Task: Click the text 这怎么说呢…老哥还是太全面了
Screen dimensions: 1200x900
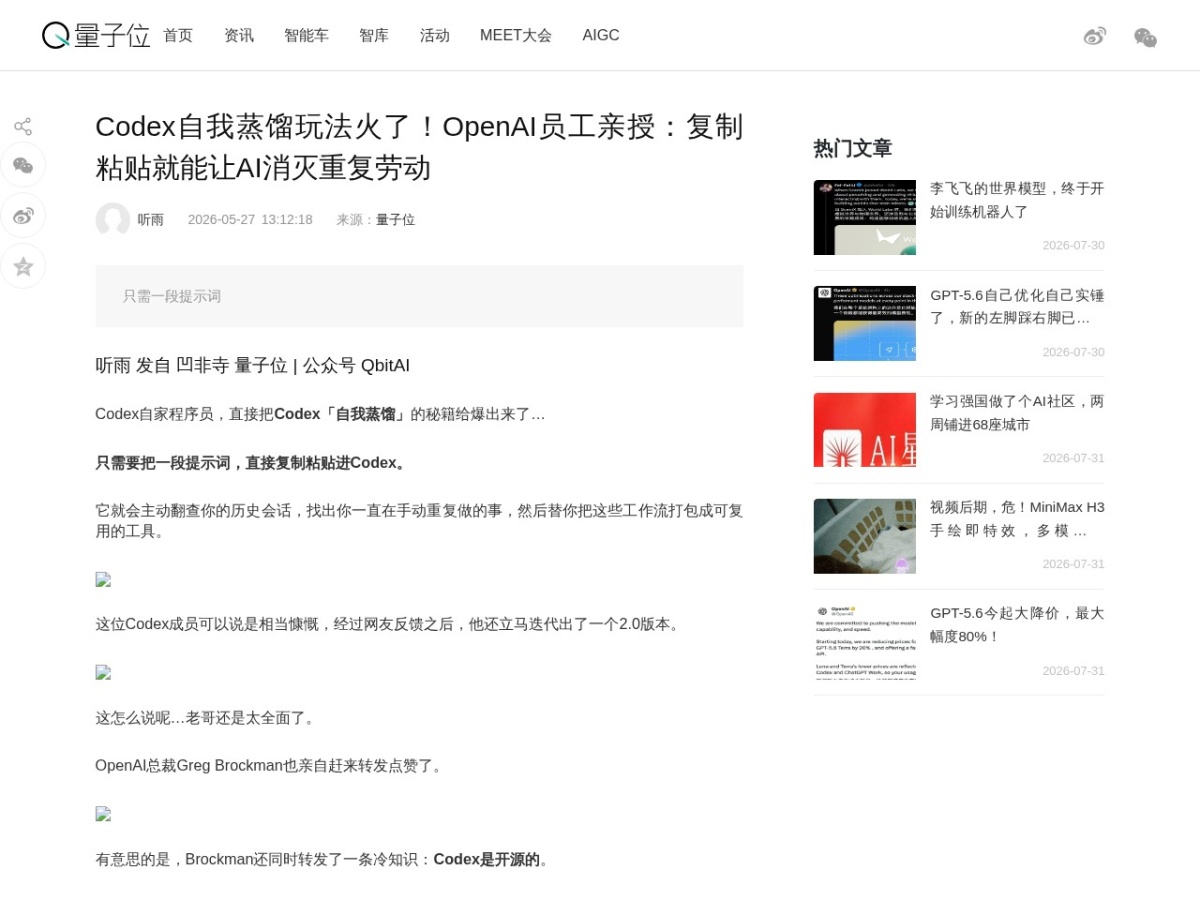Action: click(x=208, y=718)
